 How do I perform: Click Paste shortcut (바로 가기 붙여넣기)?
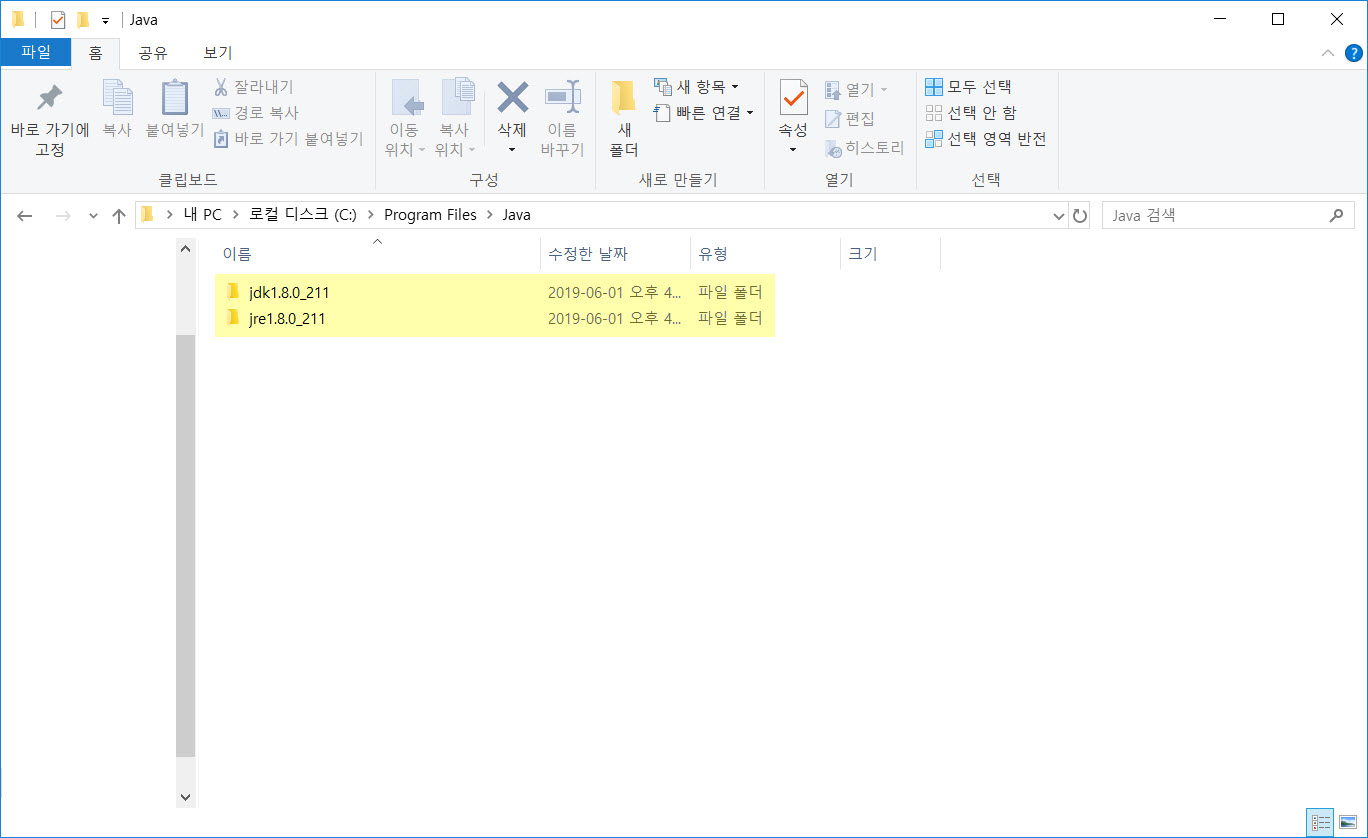[288, 139]
